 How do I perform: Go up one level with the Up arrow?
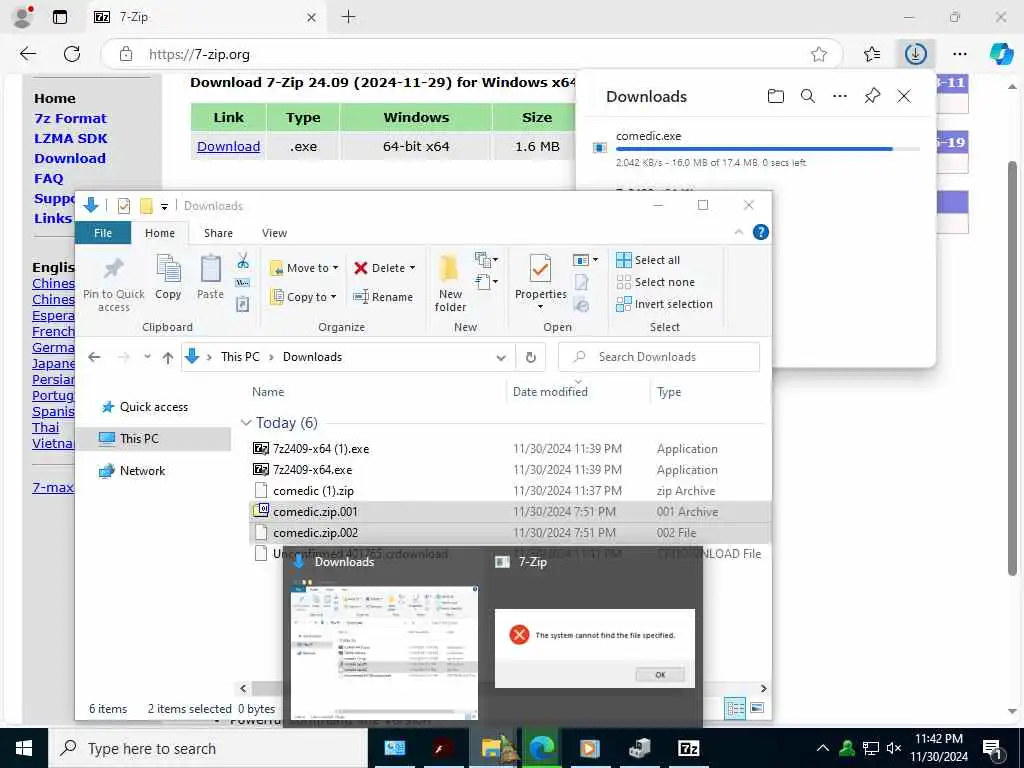pyautogui.click(x=168, y=357)
